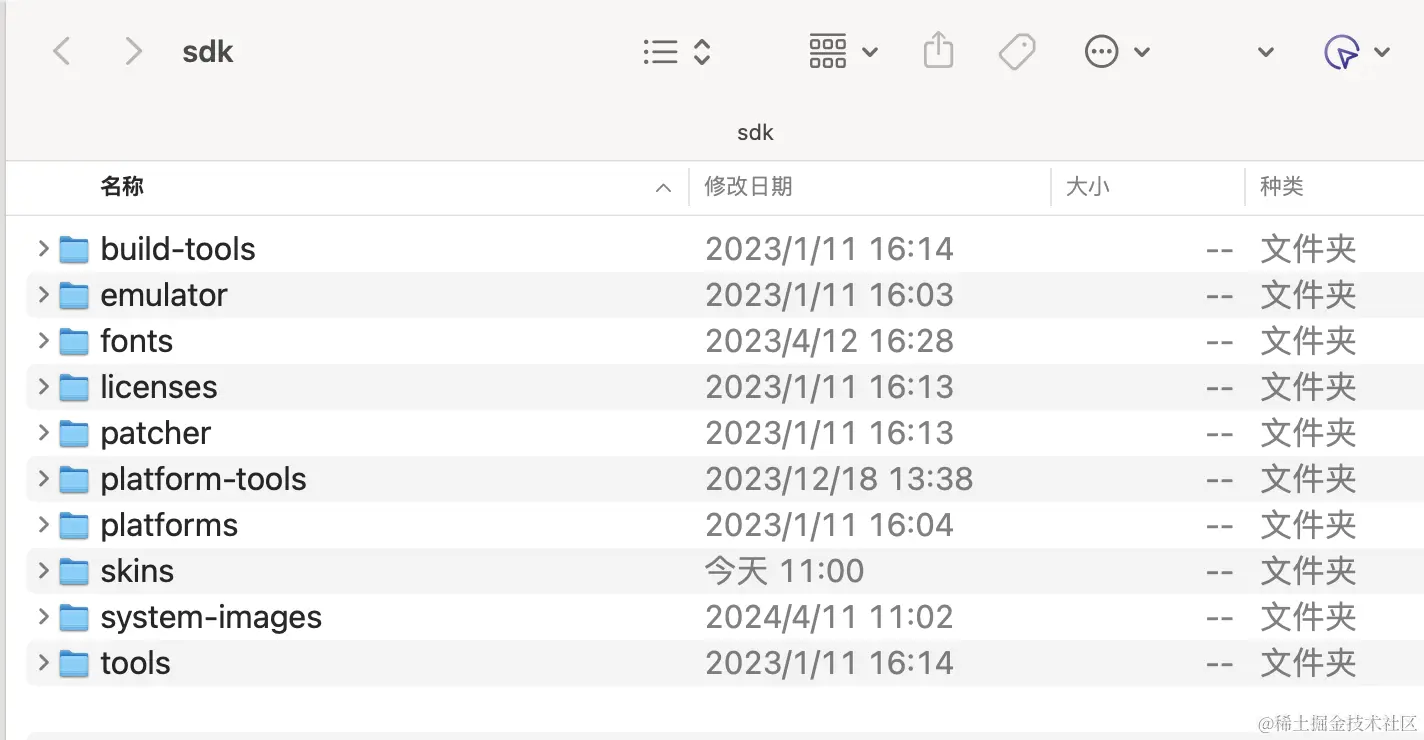Expand the tools folder chevron
The height and width of the screenshot is (740, 1424).
click(x=43, y=663)
